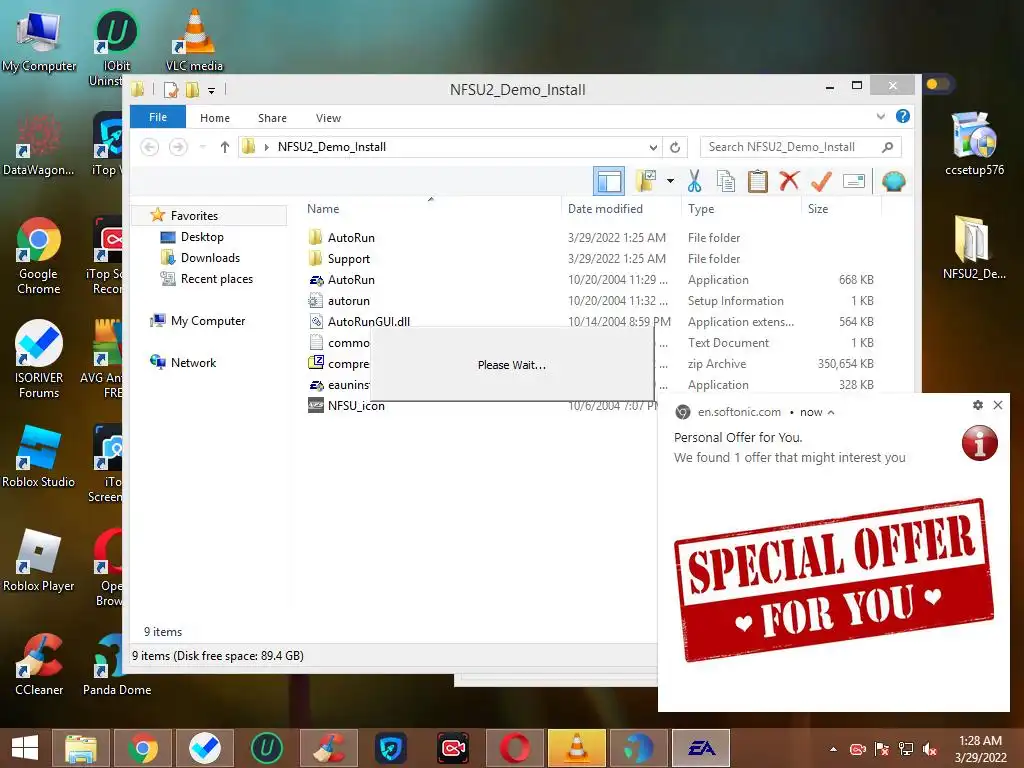Click the EA taskbar icon
Viewport: 1024px width, 768px height.
(x=701, y=748)
